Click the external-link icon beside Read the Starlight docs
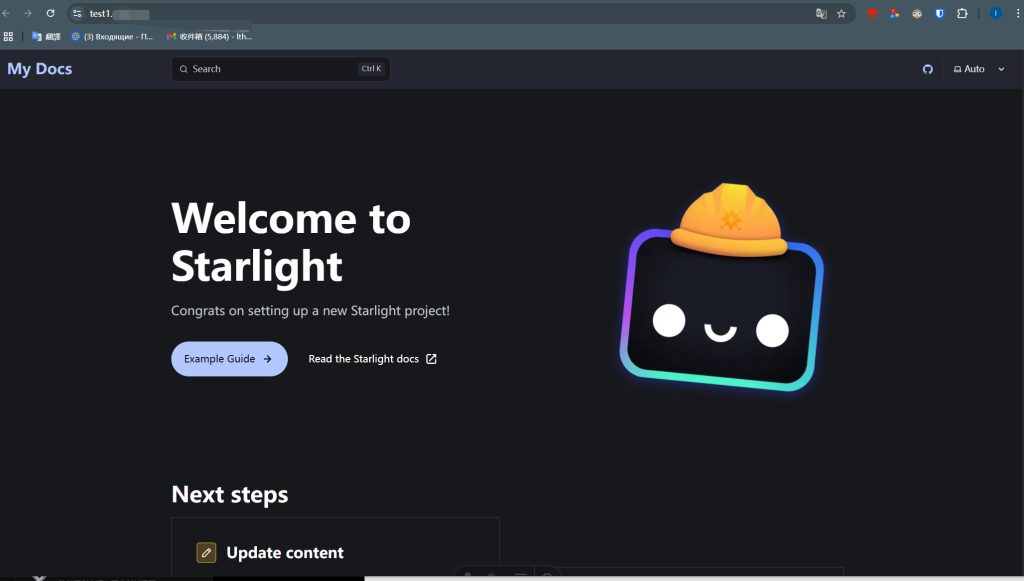The image size is (1024, 581). tap(431, 358)
